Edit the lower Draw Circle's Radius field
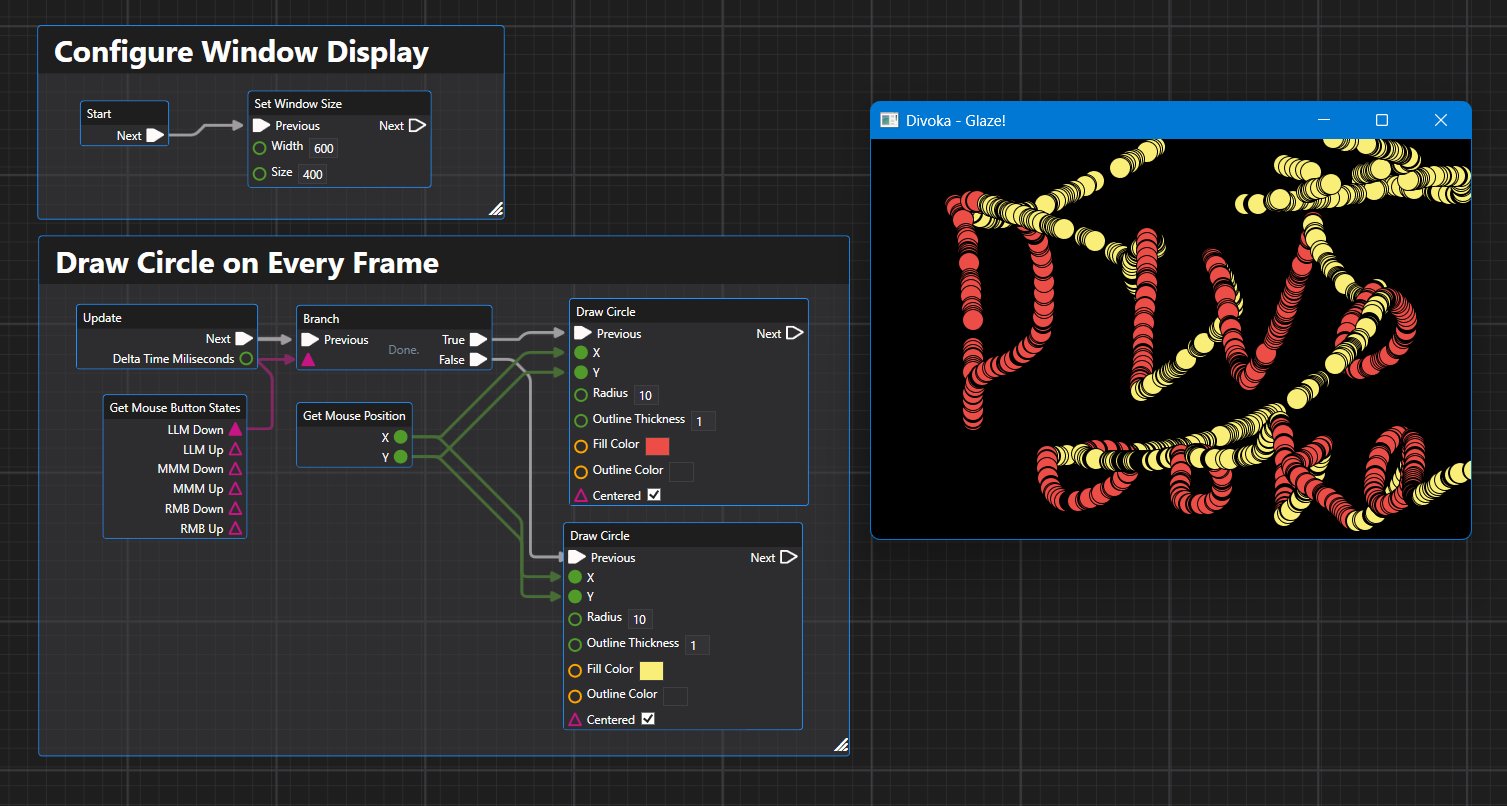This screenshot has width=1507, height=806. 640,620
